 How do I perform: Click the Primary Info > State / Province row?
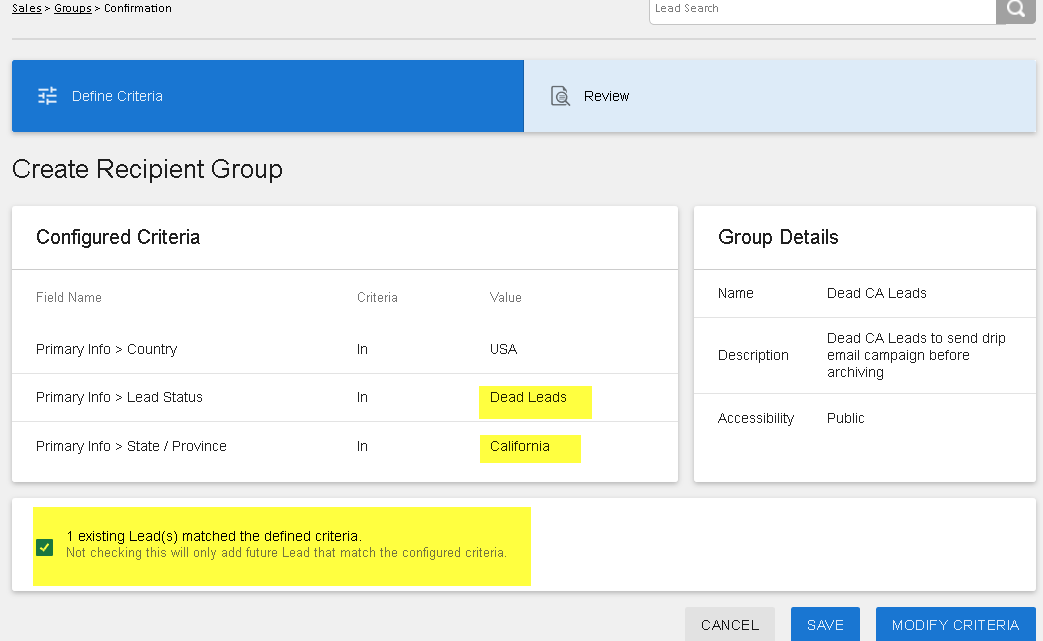[131, 446]
